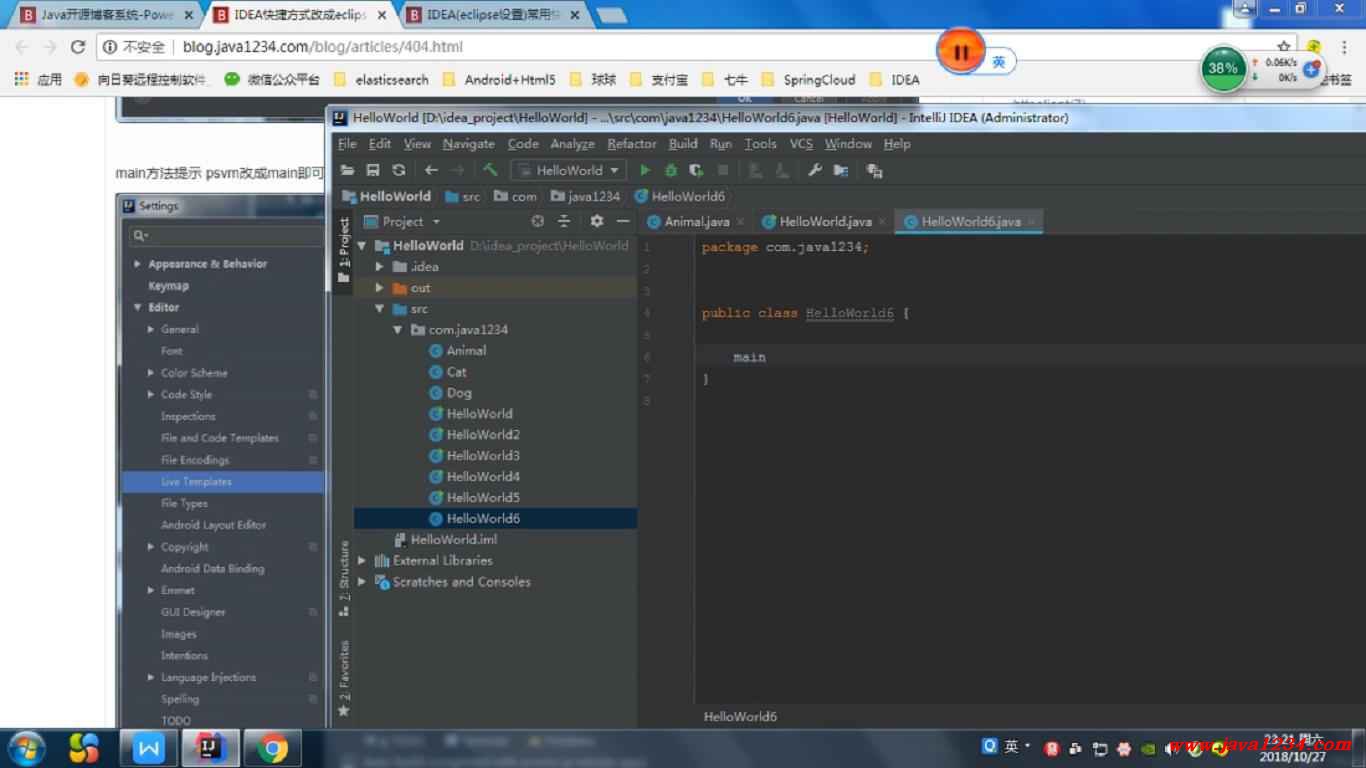Click the Run with Coverage icon
1366x768 pixels.
[696, 171]
